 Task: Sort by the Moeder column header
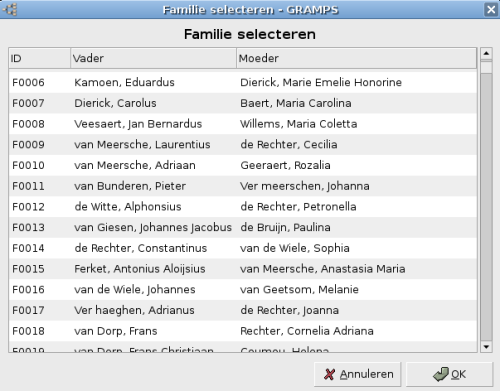(x=356, y=58)
